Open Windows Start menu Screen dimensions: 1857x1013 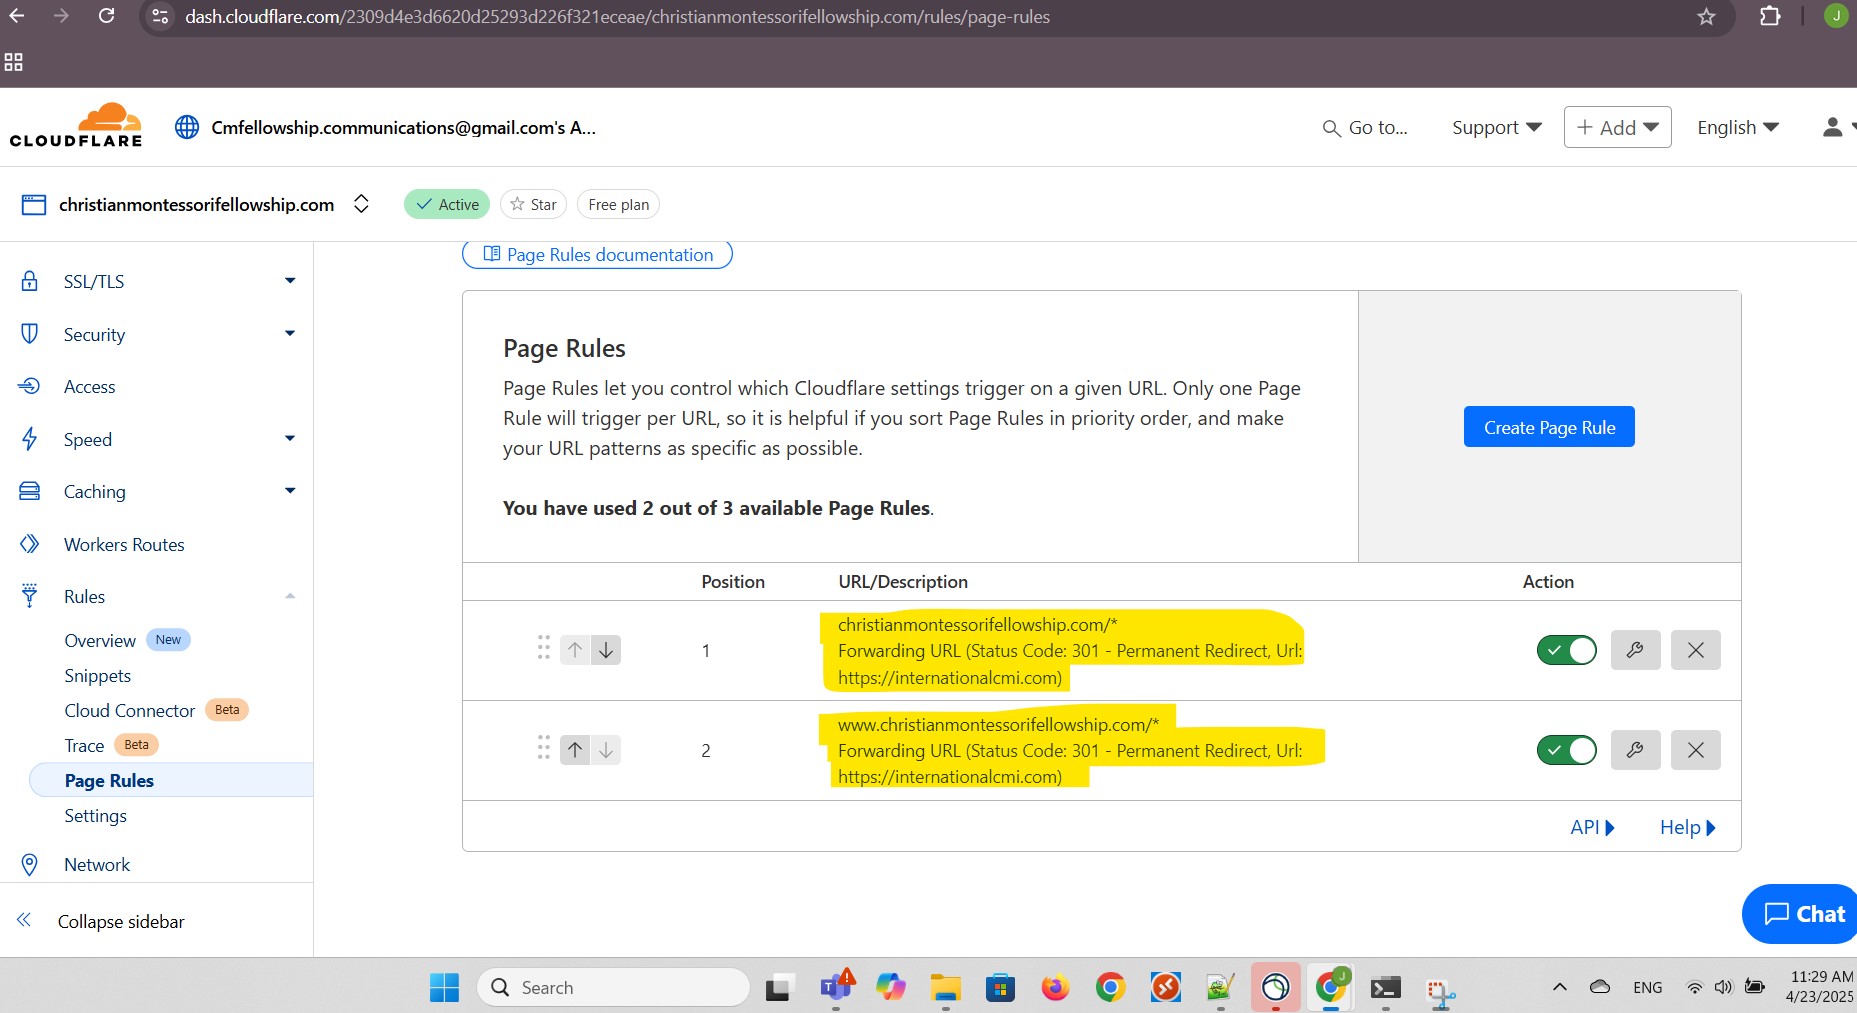(444, 988)
